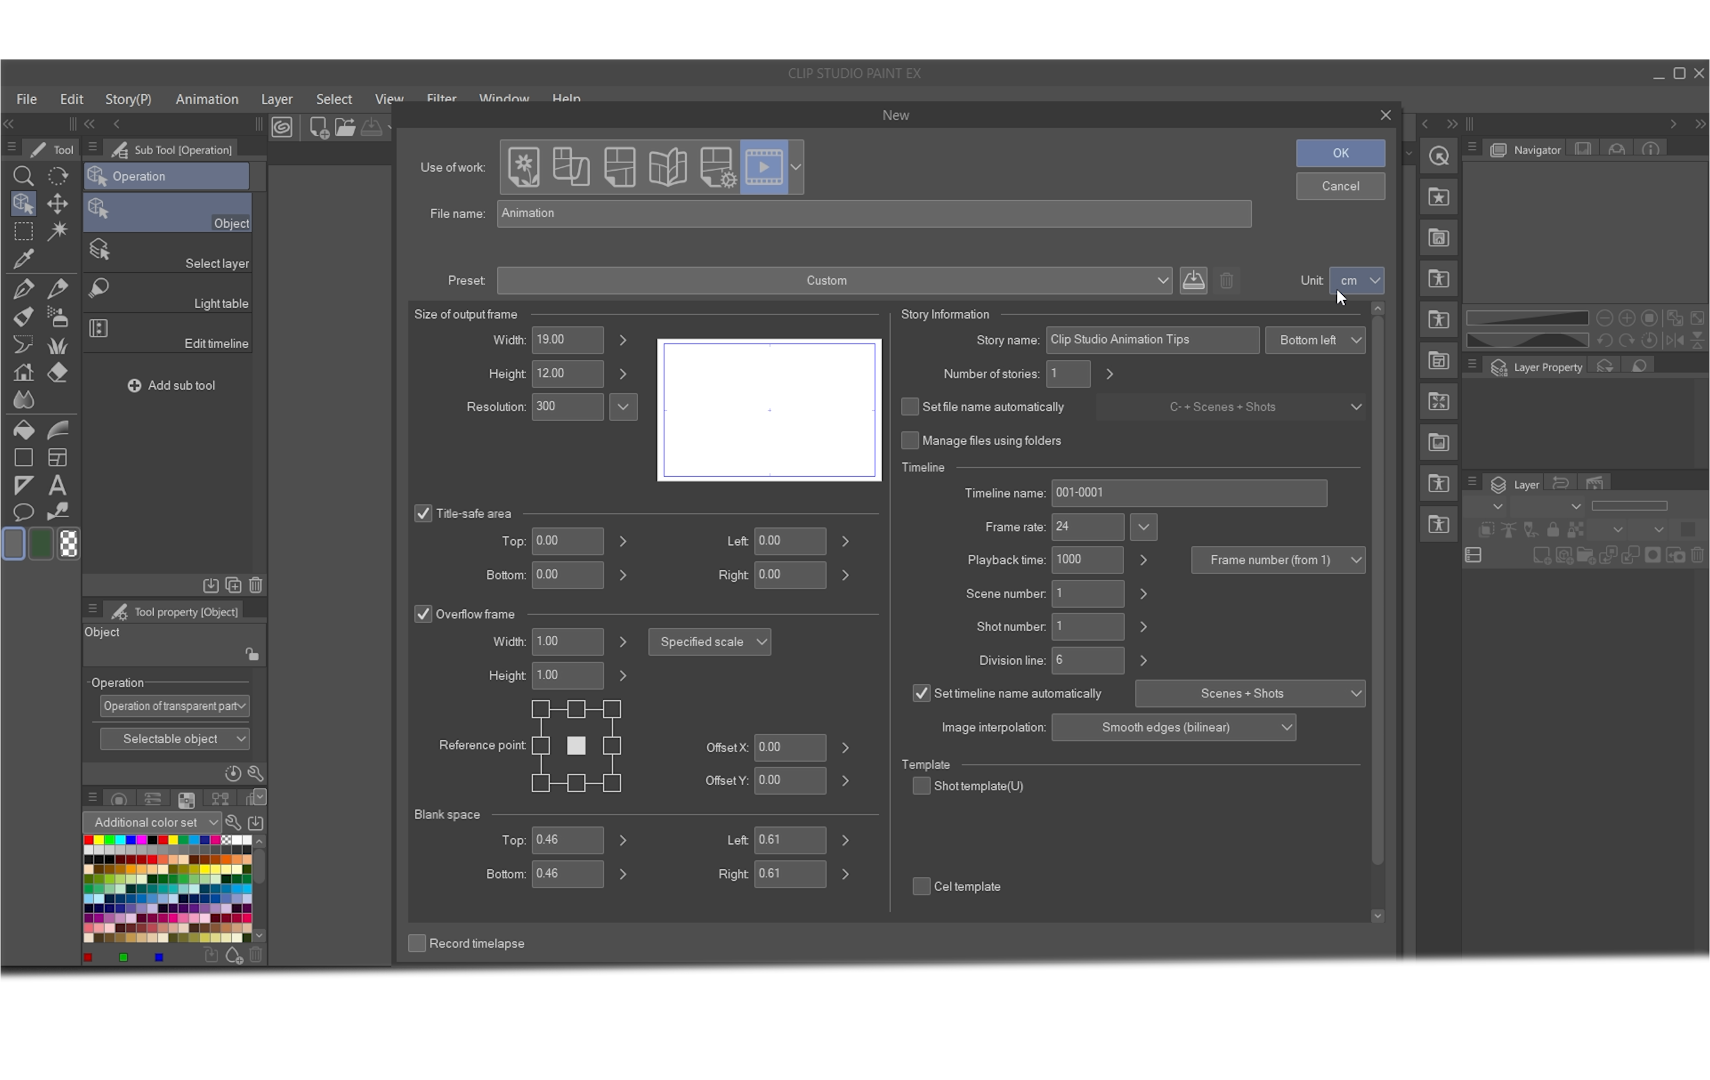Click Add sub tool

171,386
